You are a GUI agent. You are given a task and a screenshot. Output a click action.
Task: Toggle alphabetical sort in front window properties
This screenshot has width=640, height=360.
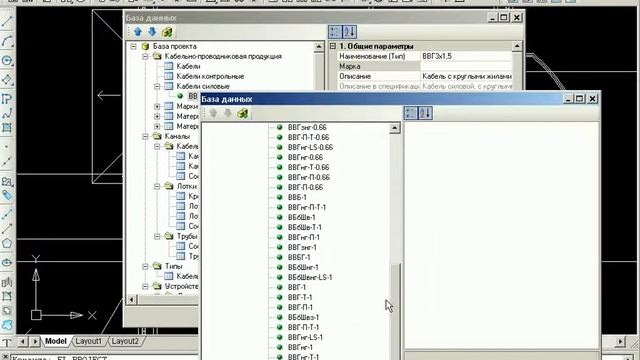pos(424,113)
